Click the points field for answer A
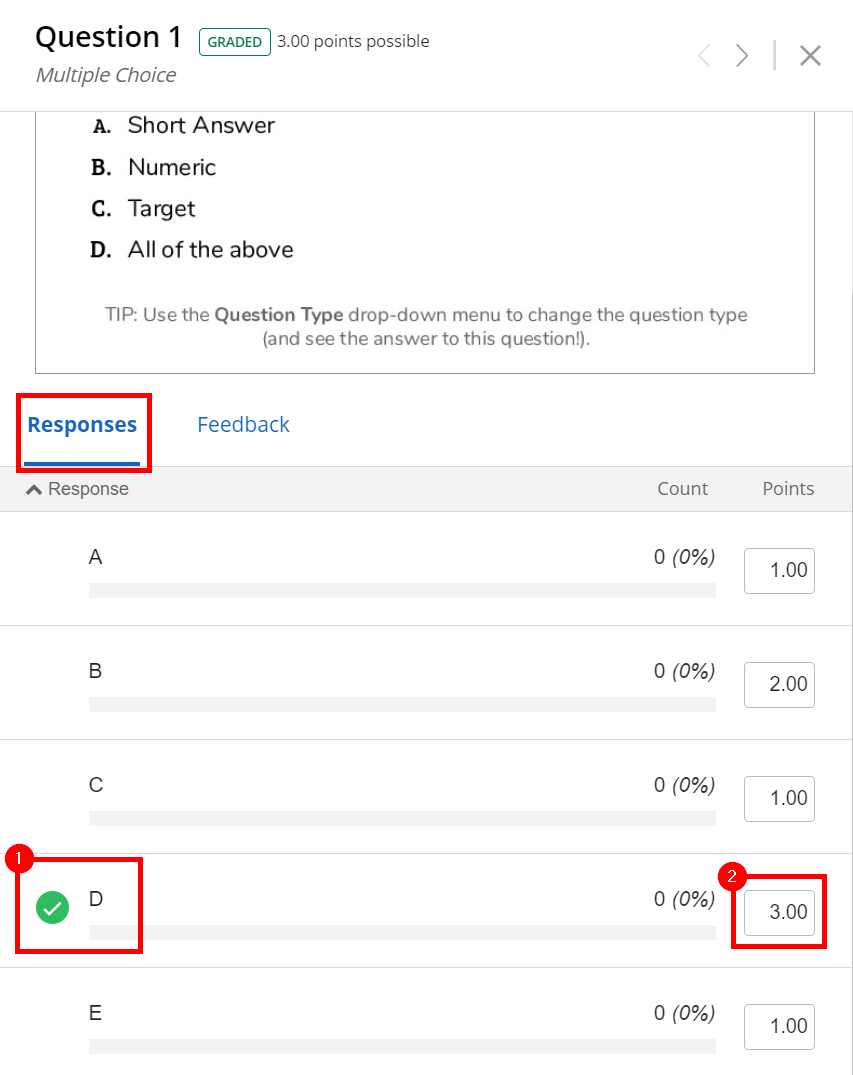The image size is (853, 1075). [779, 570]
